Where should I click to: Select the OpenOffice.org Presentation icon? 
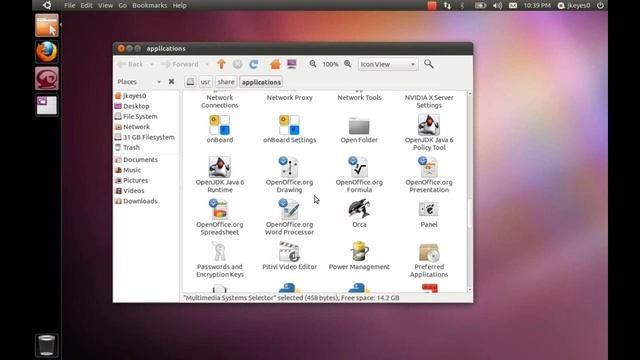(x=429, y=167)
